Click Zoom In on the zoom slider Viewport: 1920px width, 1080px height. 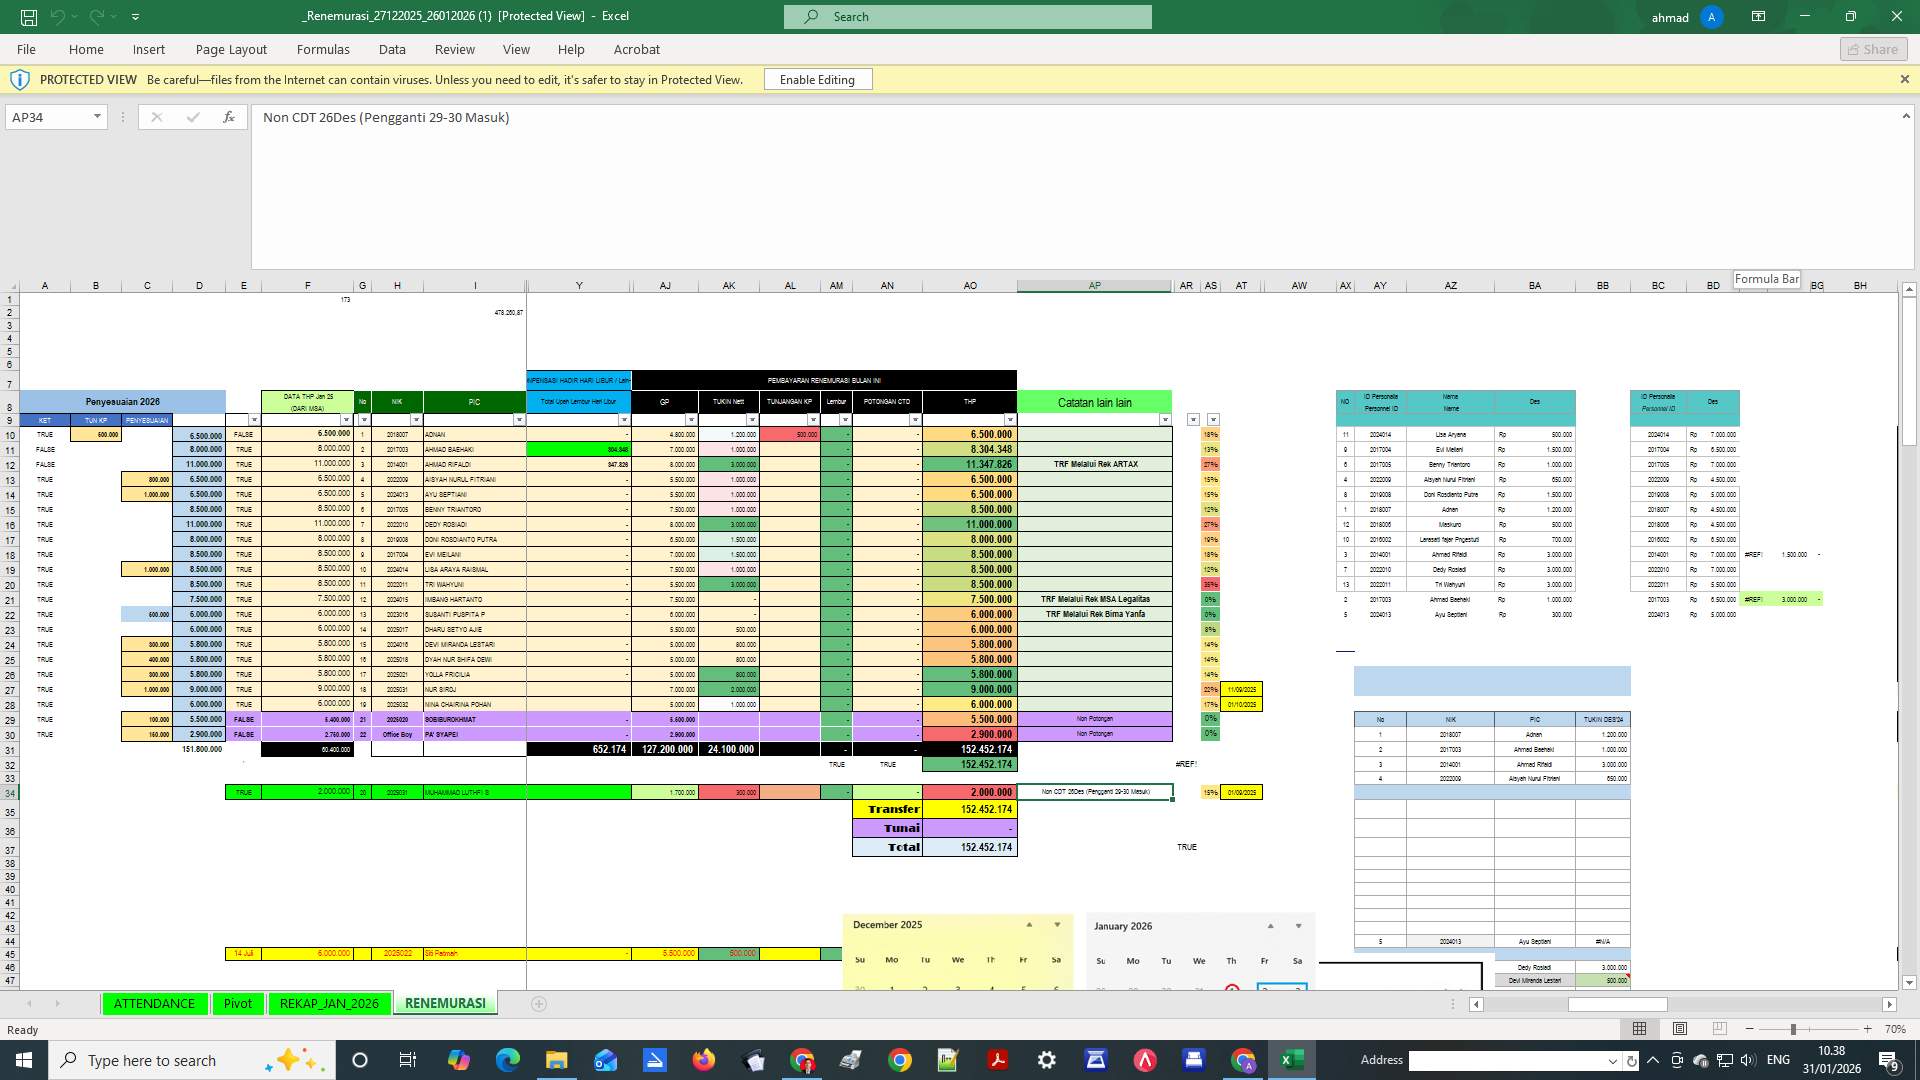pos(1866,1028)
